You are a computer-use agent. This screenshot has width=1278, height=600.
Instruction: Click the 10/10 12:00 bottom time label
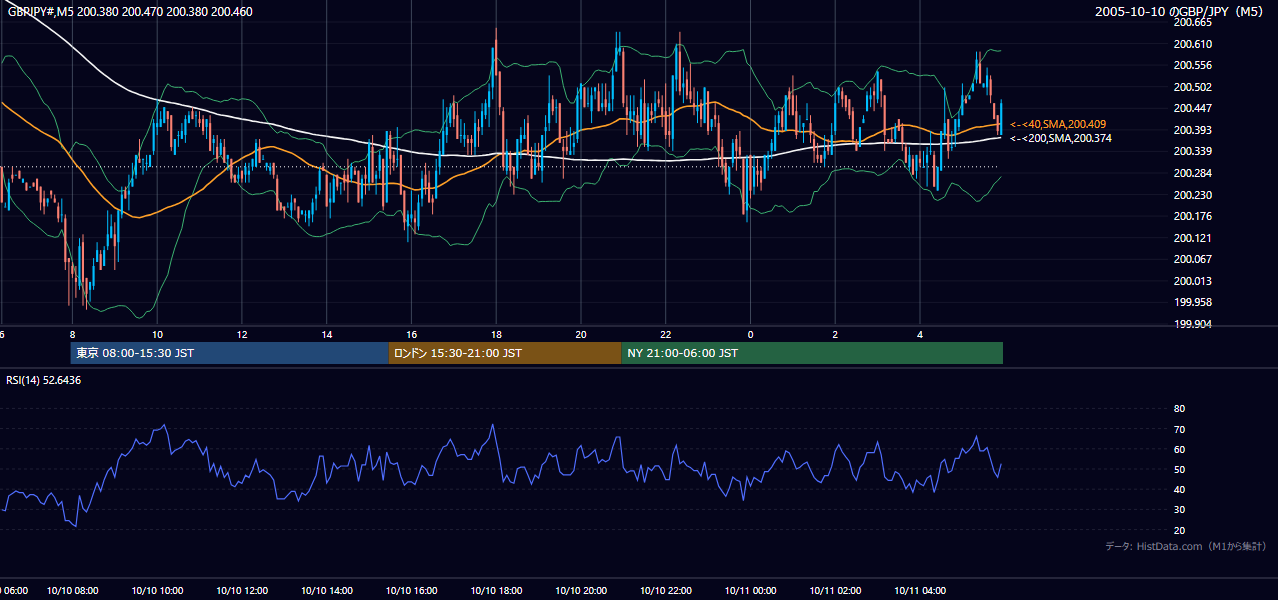242,591
